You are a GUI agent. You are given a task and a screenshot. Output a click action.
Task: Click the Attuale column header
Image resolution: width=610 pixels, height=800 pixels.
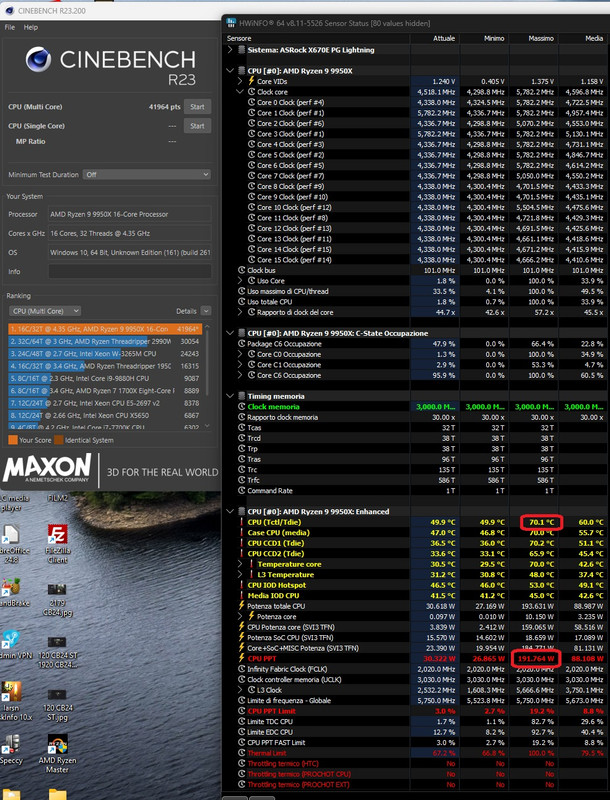pos(444,38)
